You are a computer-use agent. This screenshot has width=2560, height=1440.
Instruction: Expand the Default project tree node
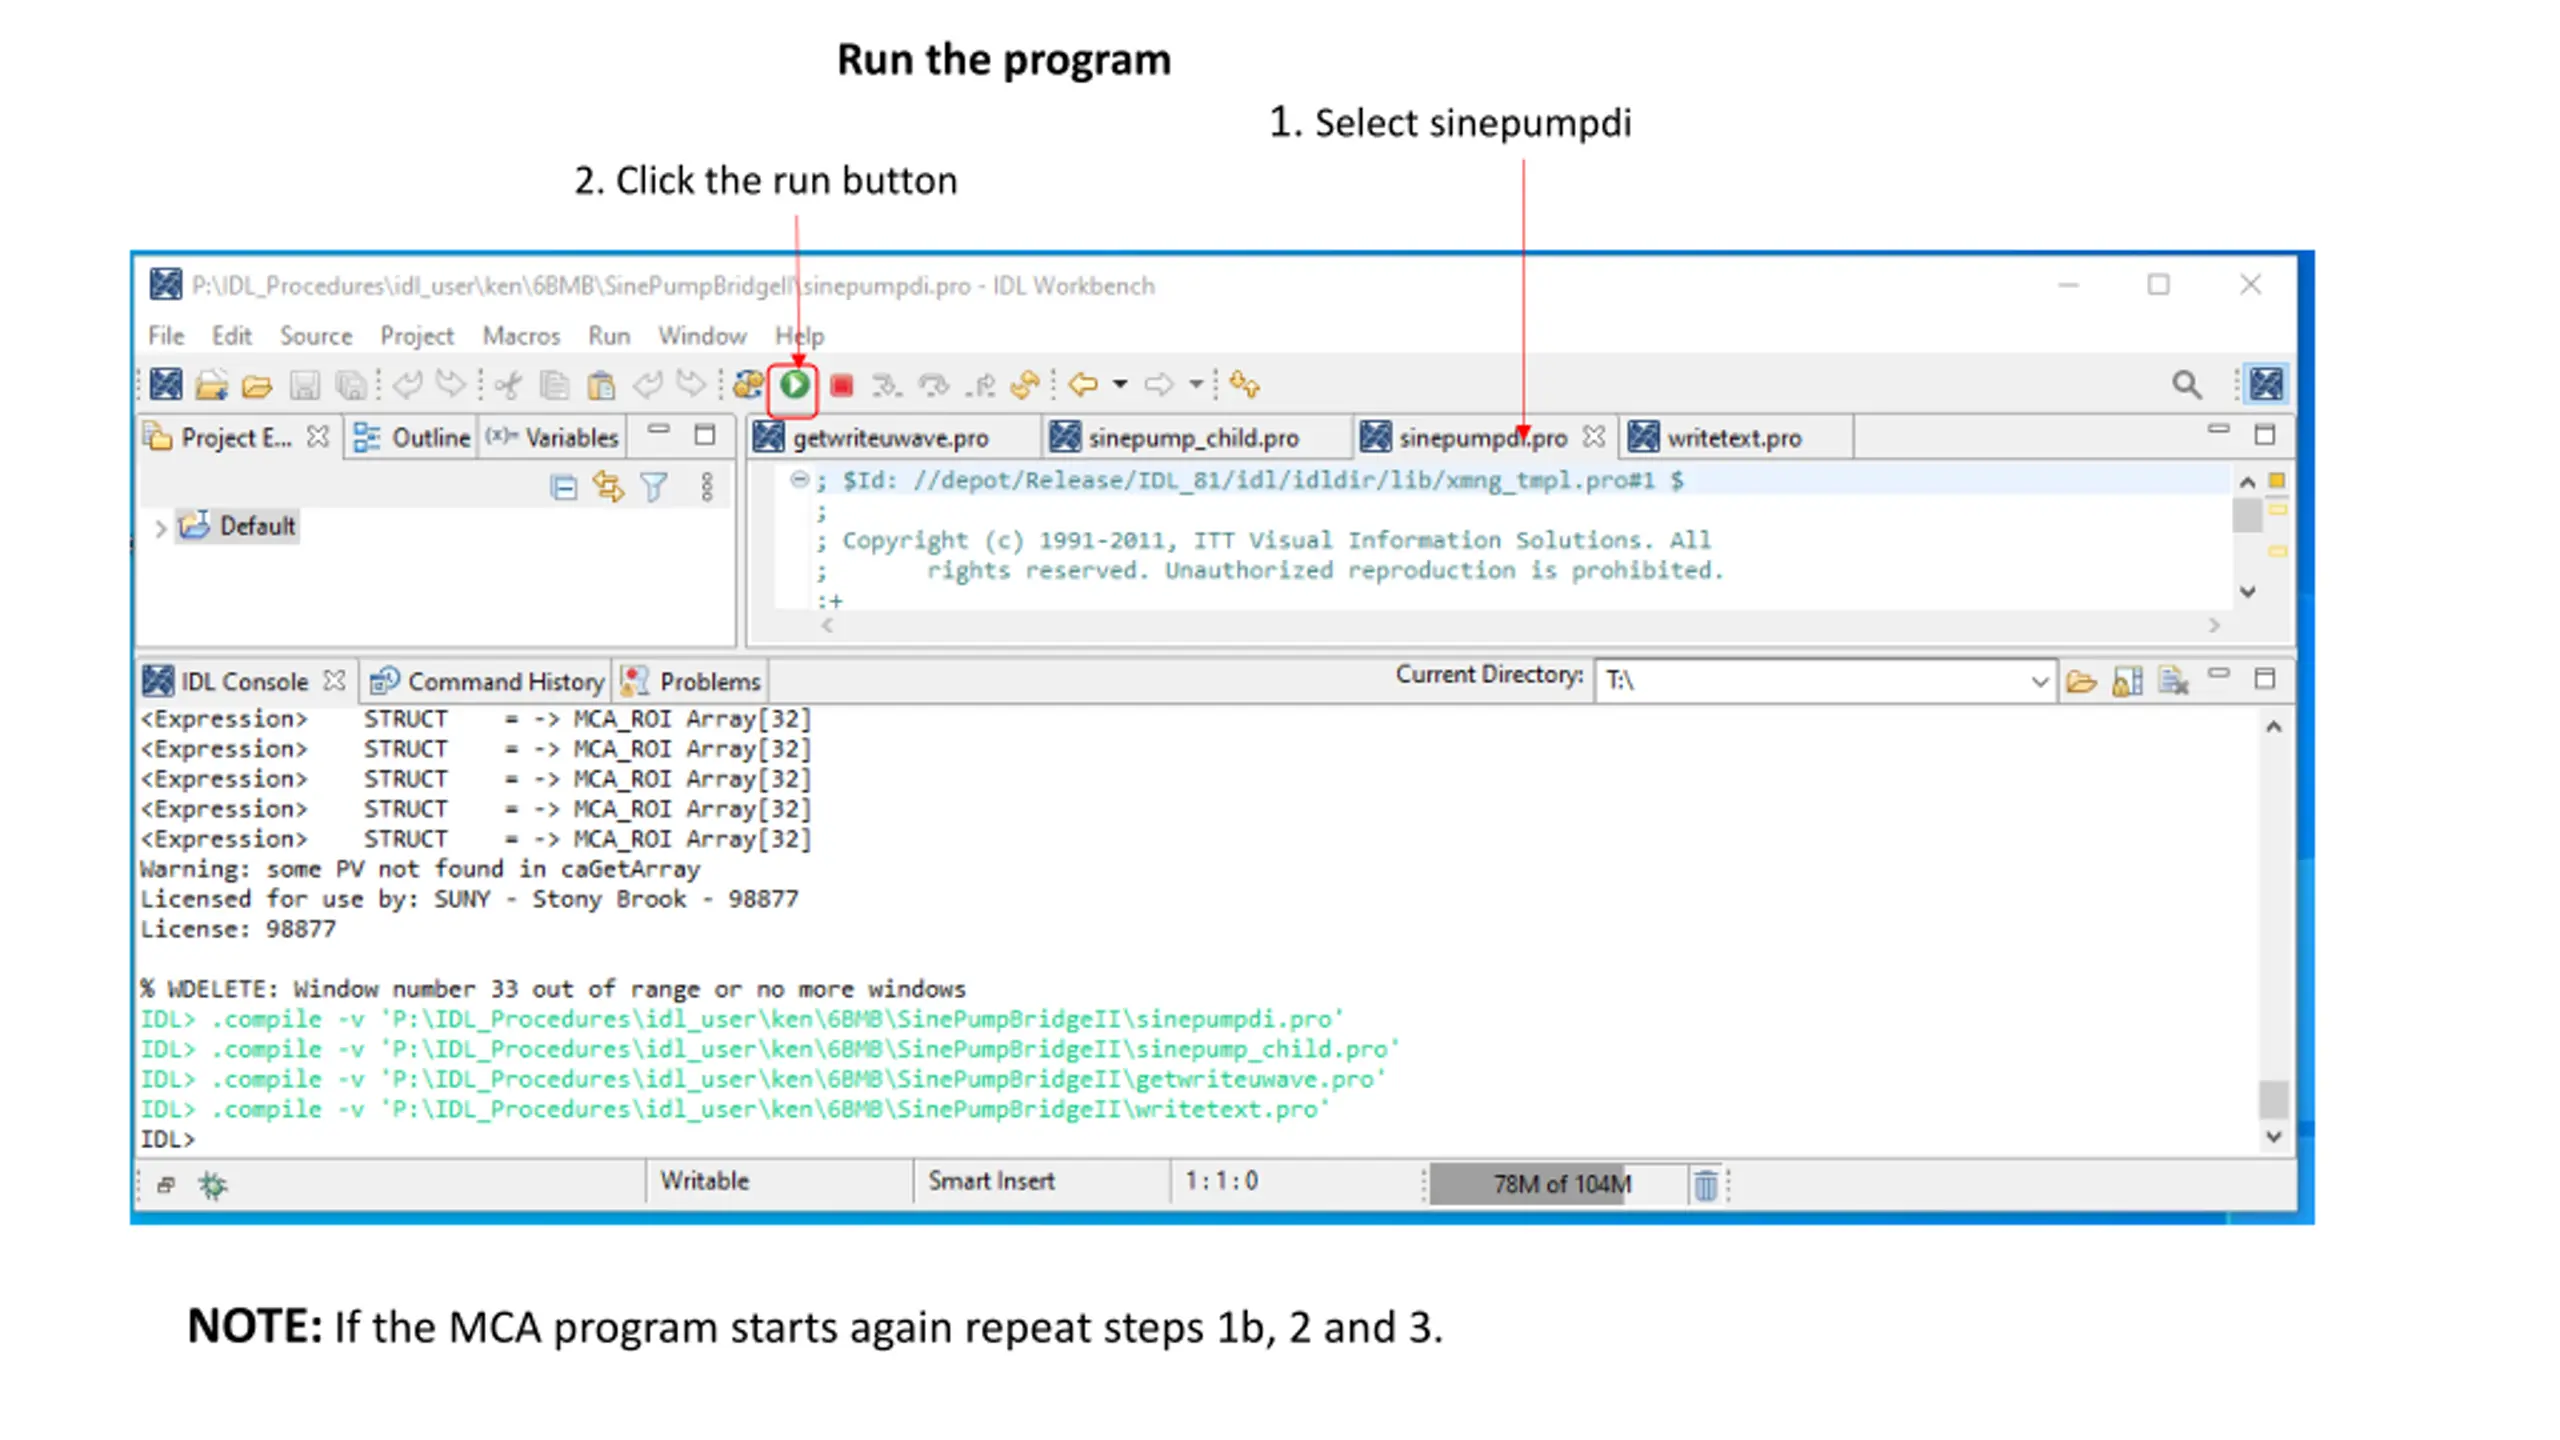[x=160, y=527]
